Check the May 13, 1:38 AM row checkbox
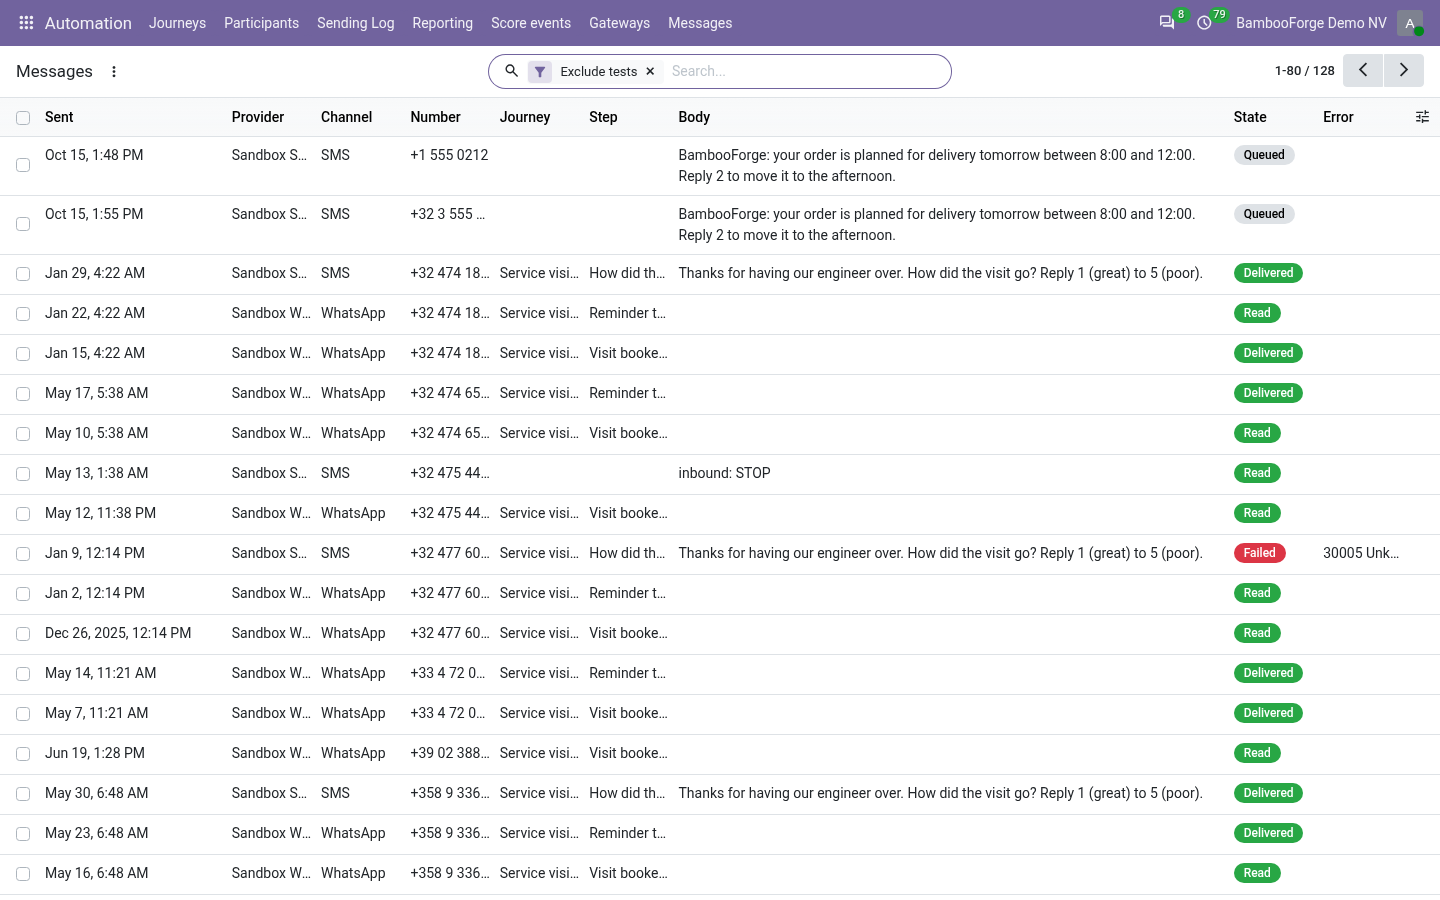The width and height of the screenshot is (1440, 900). click(x=23, y=474)
